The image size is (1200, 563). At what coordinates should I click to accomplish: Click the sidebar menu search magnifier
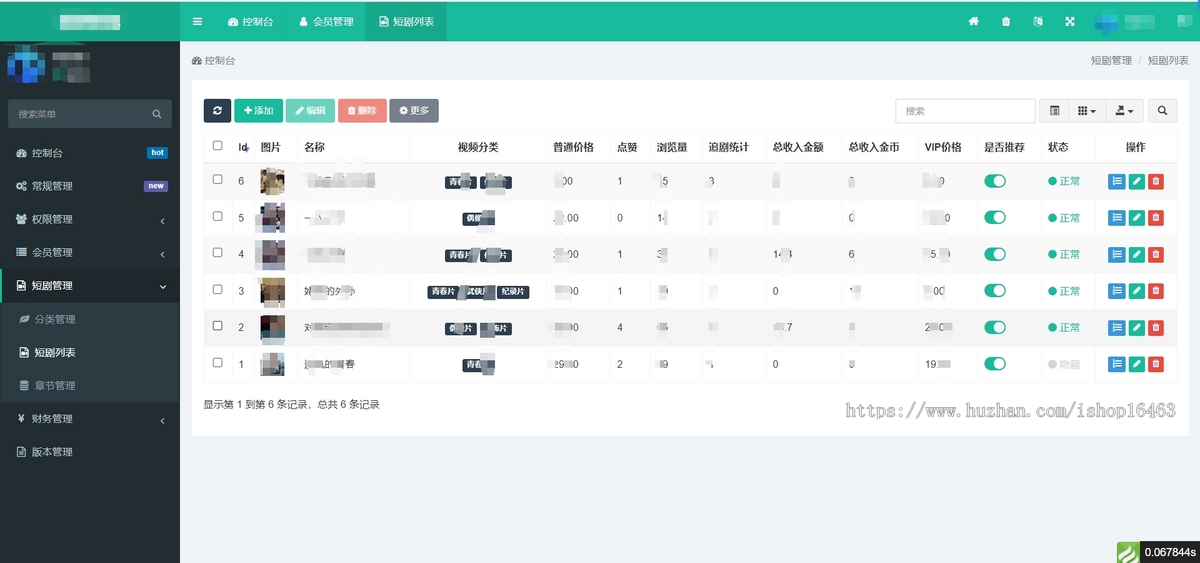[x=157, y=114]
